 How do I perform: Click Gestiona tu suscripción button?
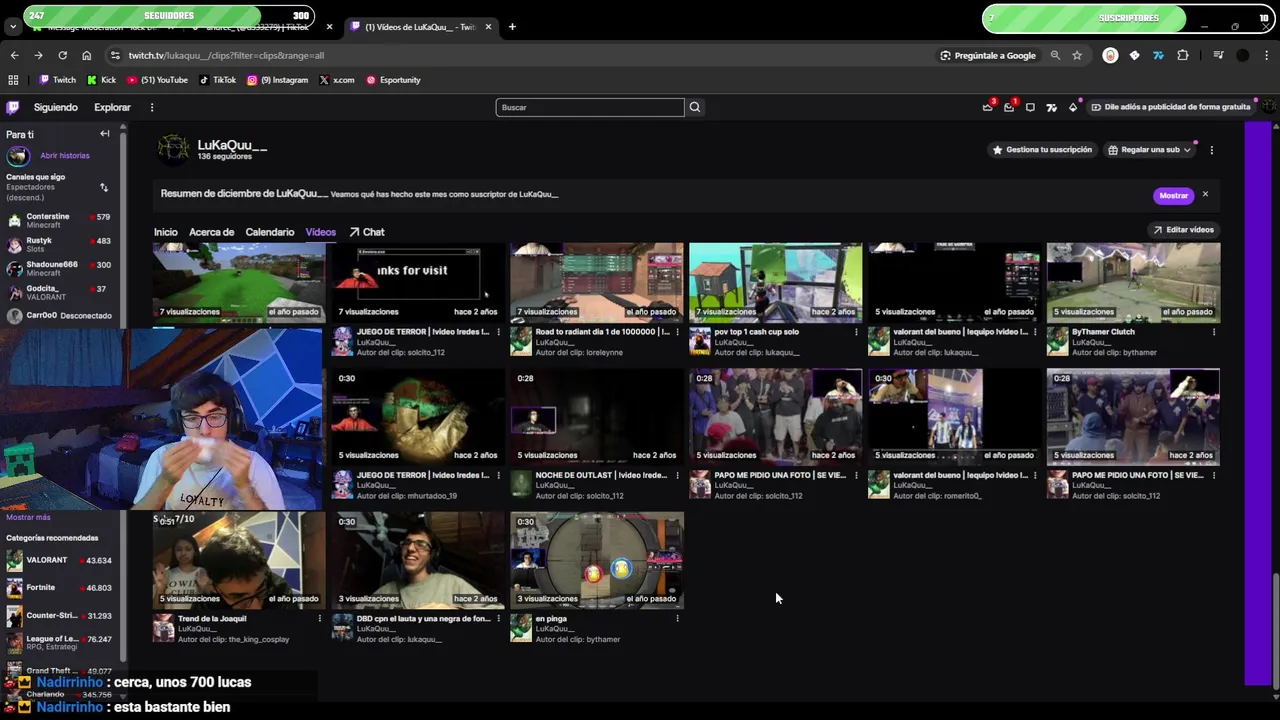pyautogui.click(x=1042, y=150)
